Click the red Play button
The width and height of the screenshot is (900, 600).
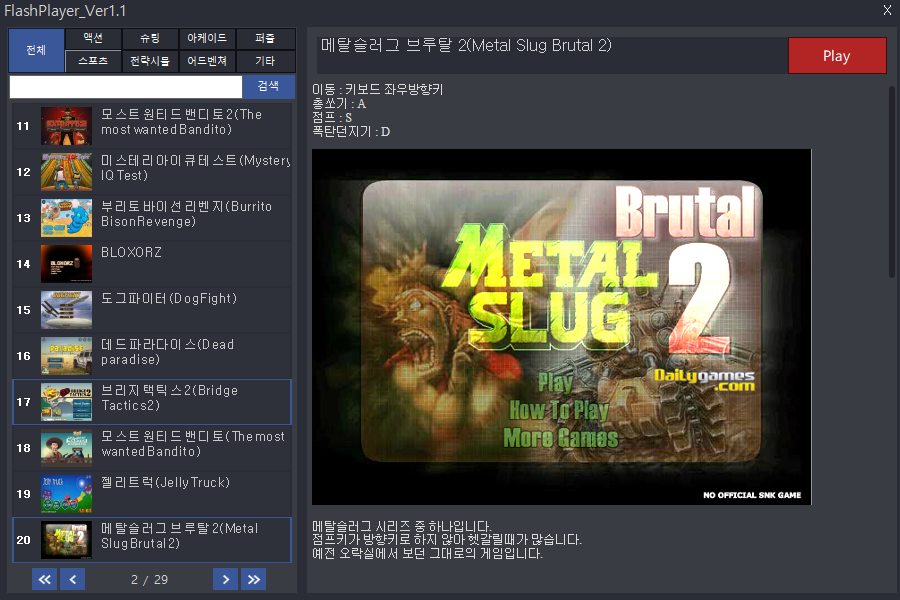coord(837,56)
